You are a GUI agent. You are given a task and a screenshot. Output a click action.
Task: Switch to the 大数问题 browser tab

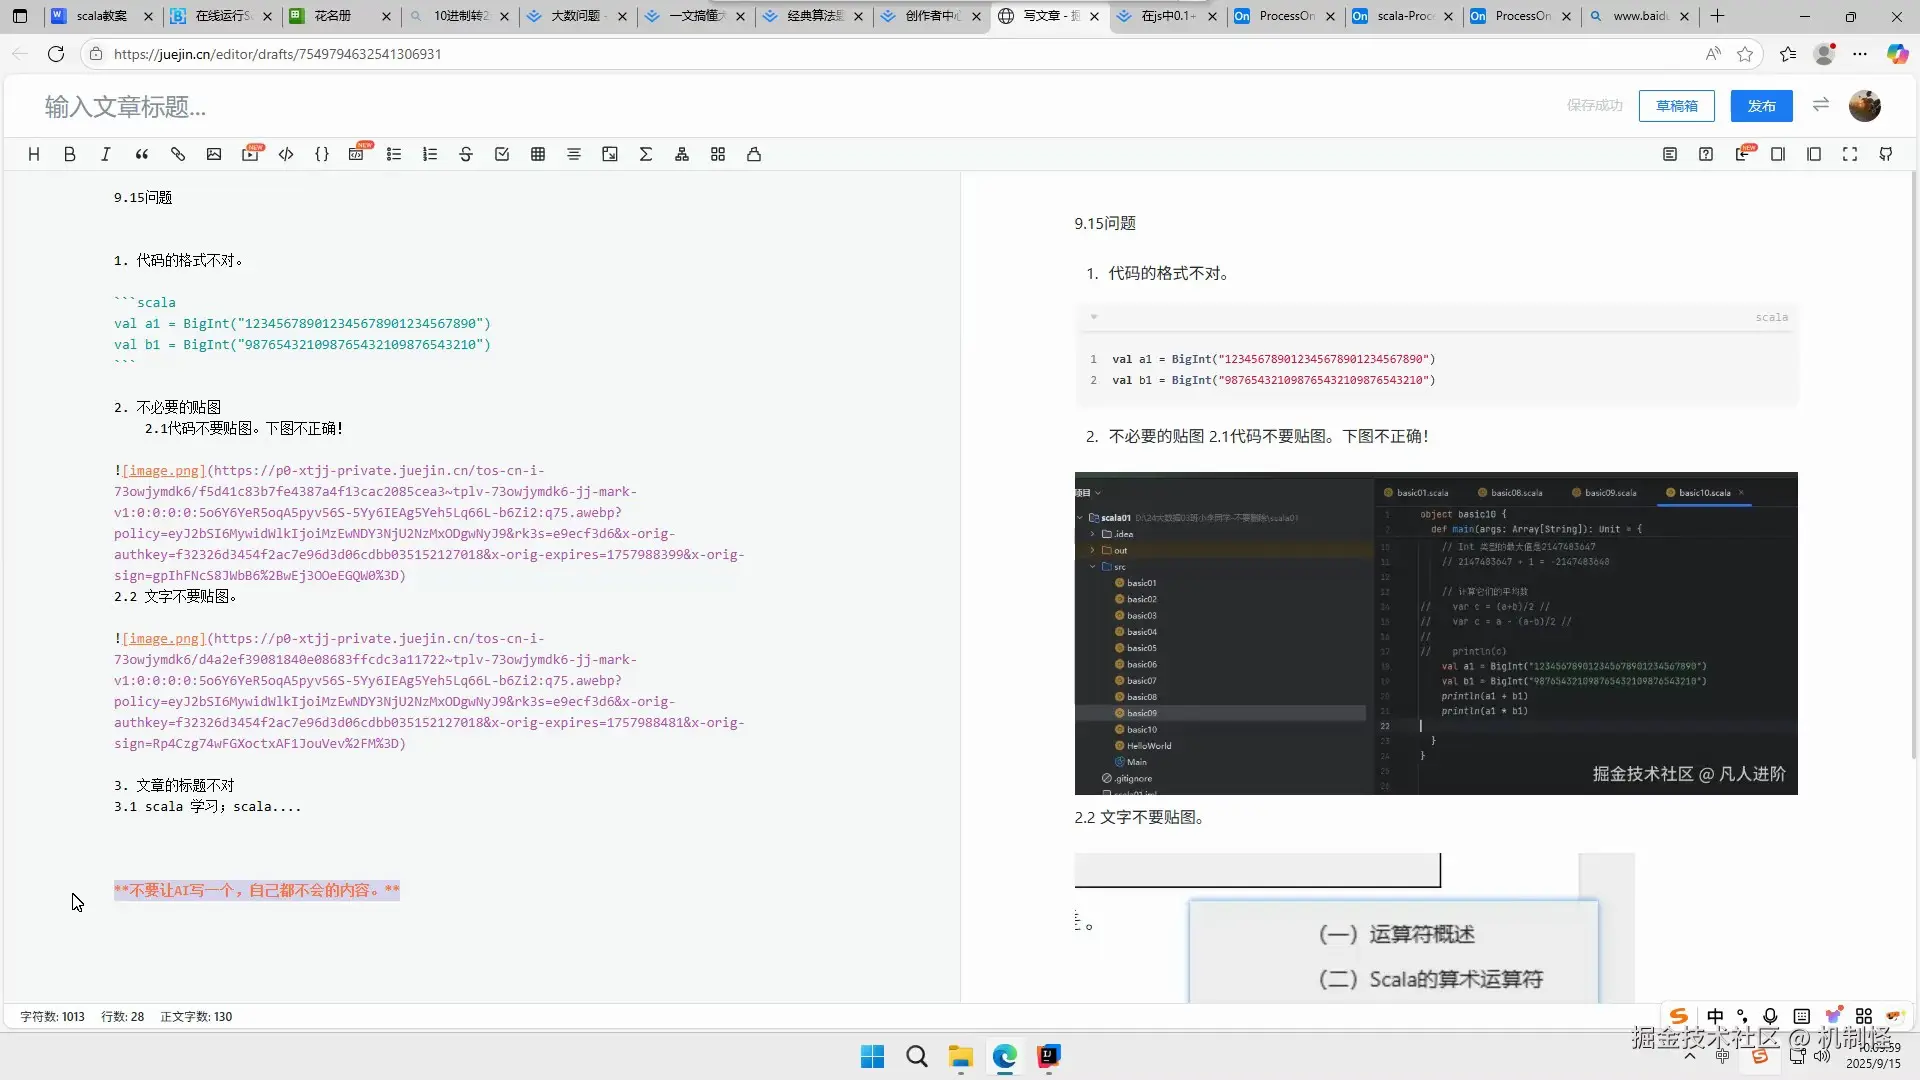[575, 16]
